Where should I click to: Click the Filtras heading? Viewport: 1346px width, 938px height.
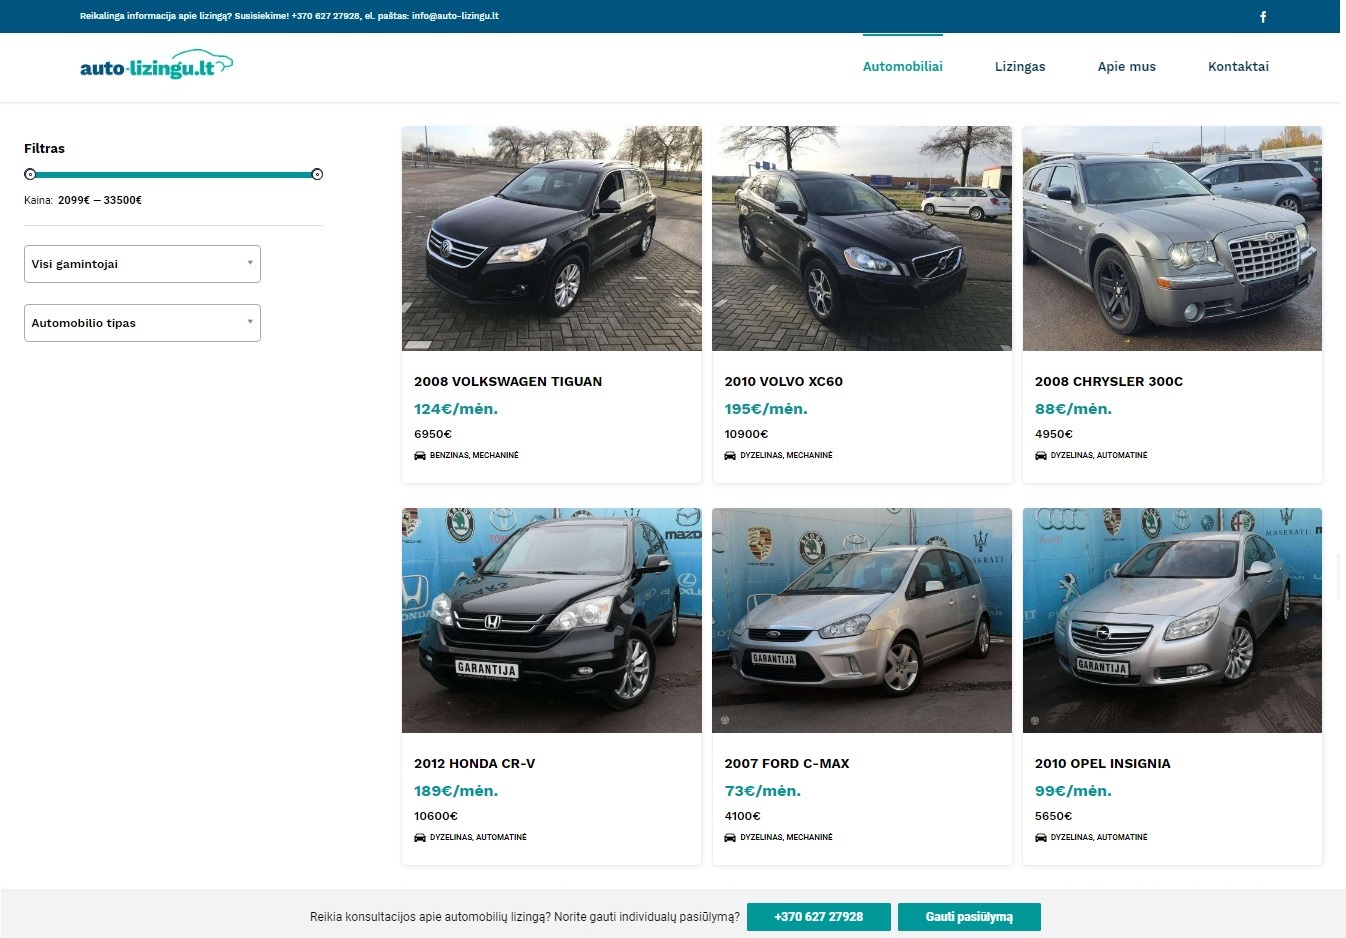click(x=44, y=148)
